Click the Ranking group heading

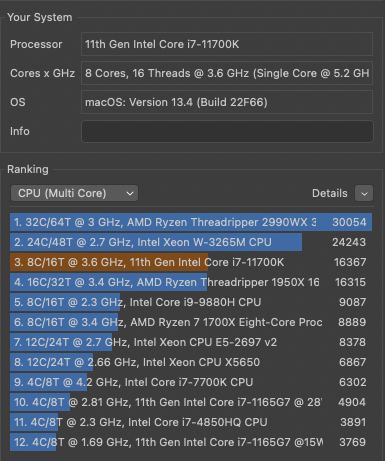[x=28, y=169]
